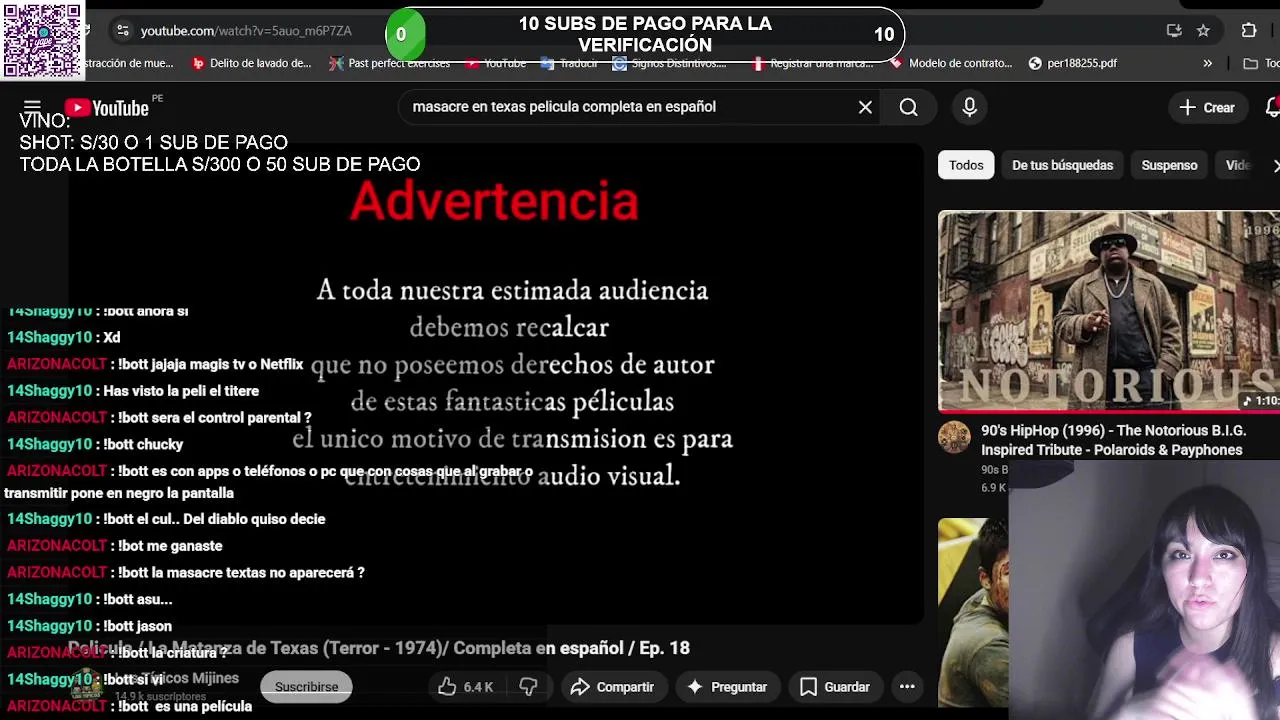Start voice search with the microphone
This screenshot has width=1280, height=720.
click(969, 107)
